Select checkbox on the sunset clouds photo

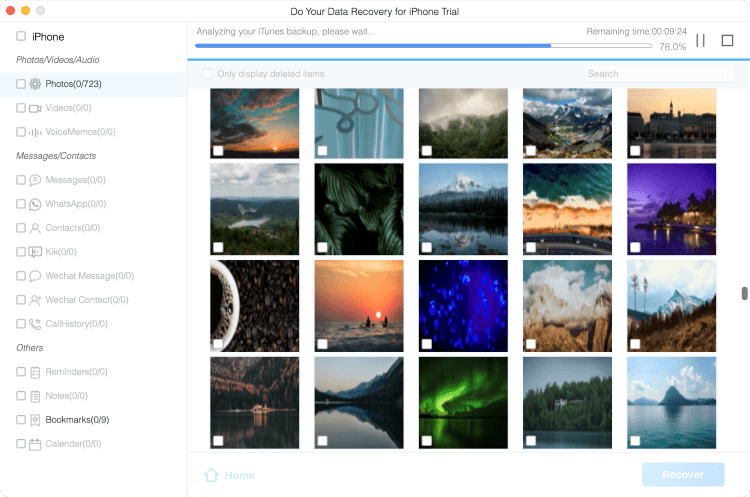[218, 151]
